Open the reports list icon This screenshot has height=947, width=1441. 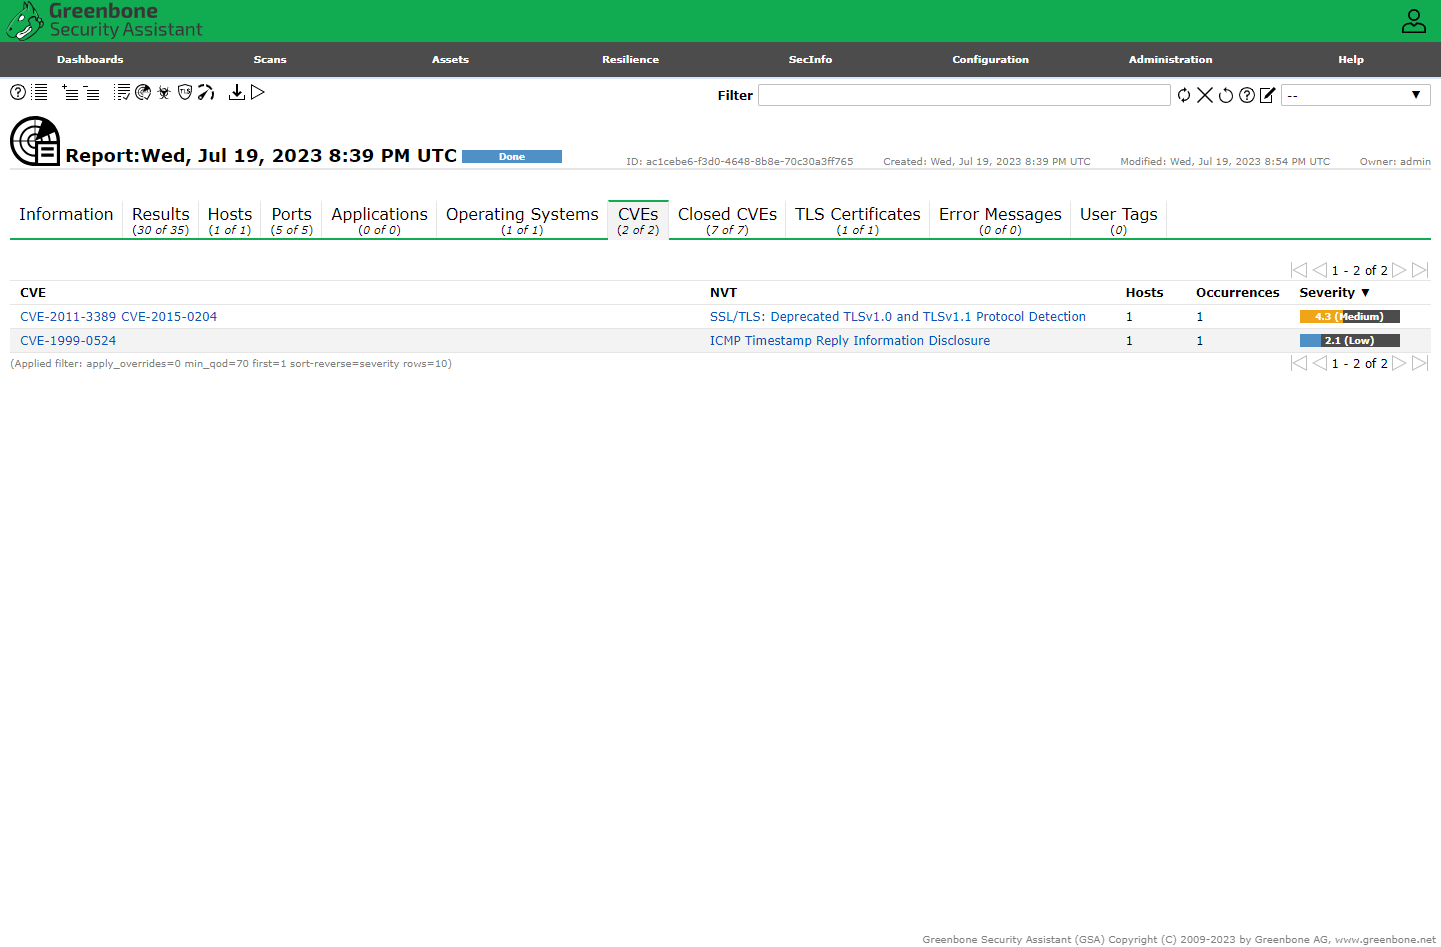40,92
